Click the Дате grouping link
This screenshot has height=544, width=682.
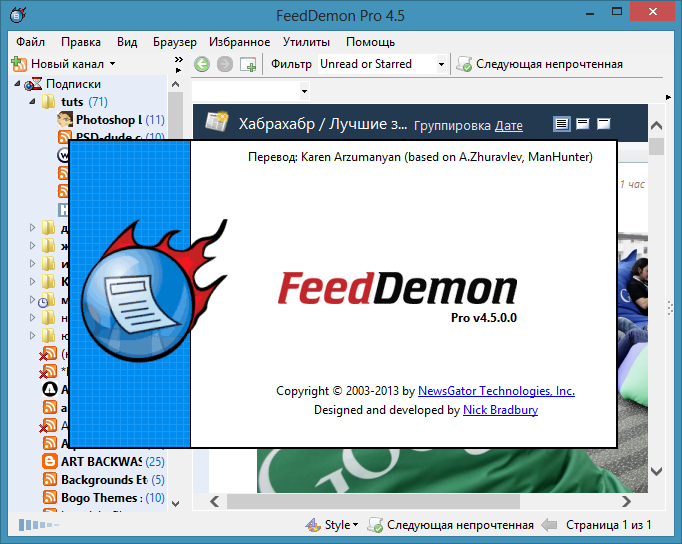point(508,126)
